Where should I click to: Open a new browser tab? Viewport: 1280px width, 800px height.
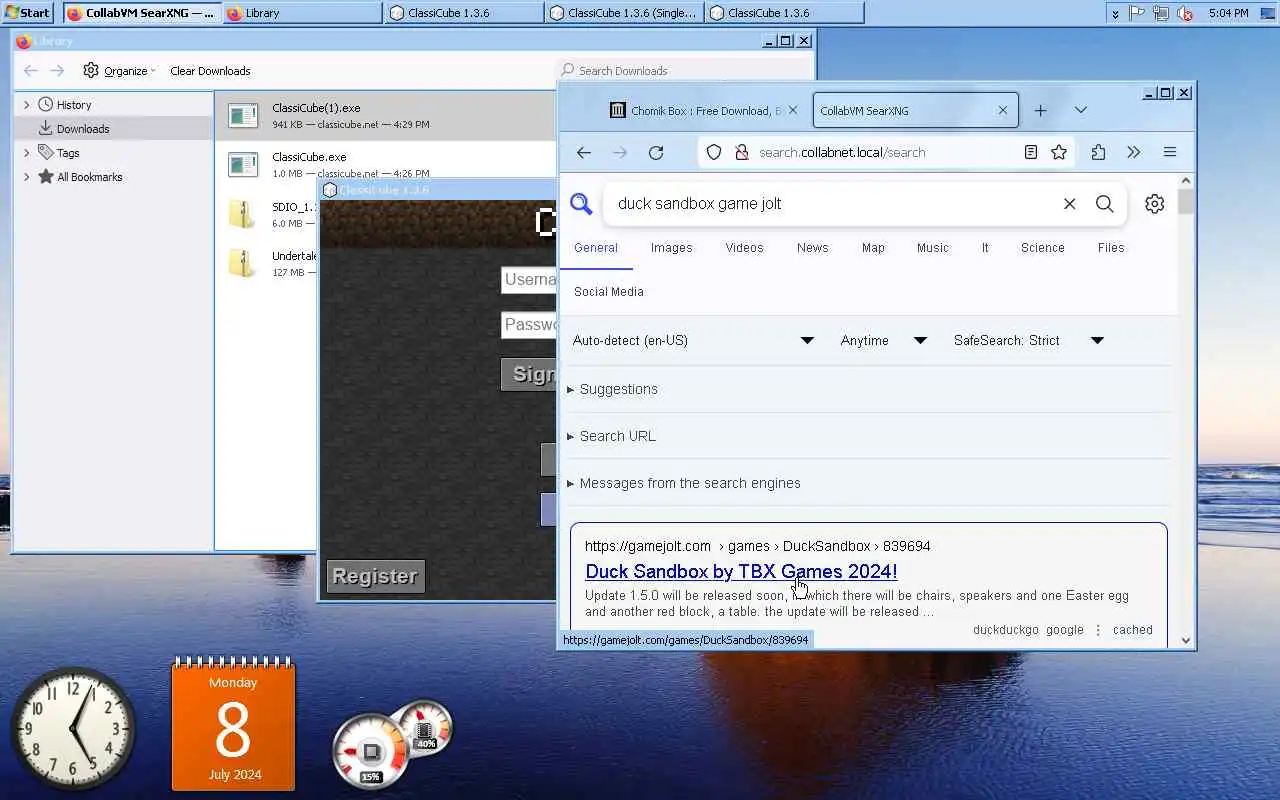1040,110
